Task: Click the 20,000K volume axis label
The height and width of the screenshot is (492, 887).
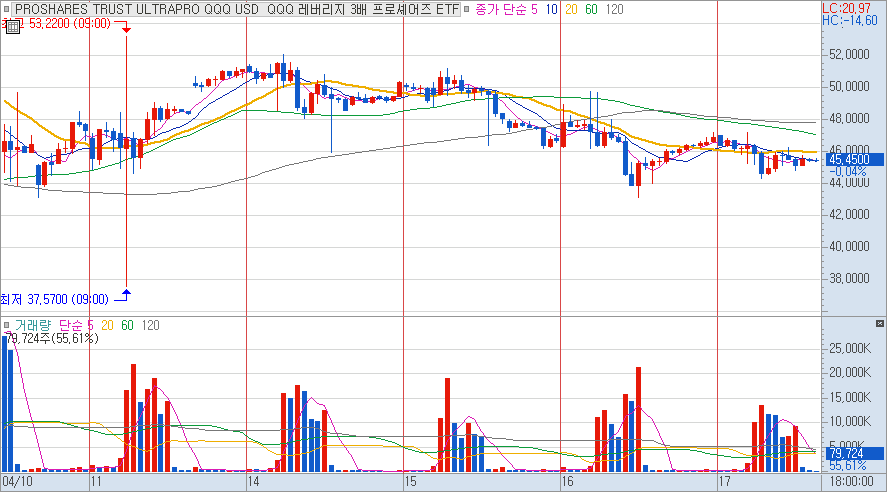Action: pyautogui.click(x=850, y=372)
